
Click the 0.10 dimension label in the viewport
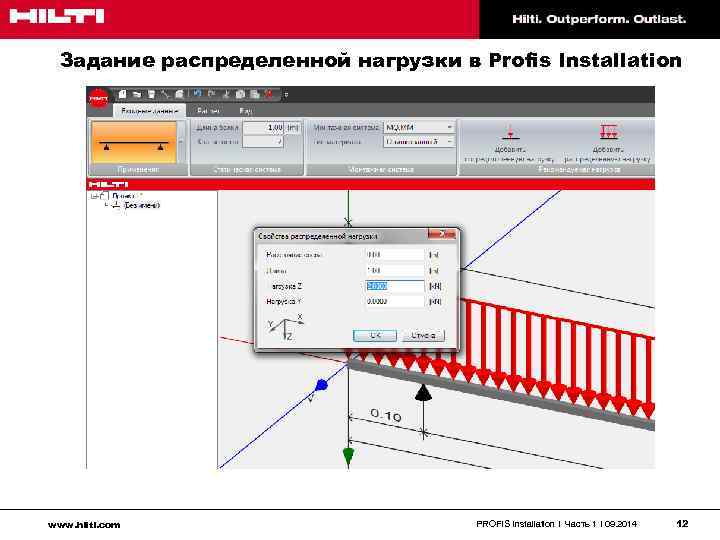point(386,415)
